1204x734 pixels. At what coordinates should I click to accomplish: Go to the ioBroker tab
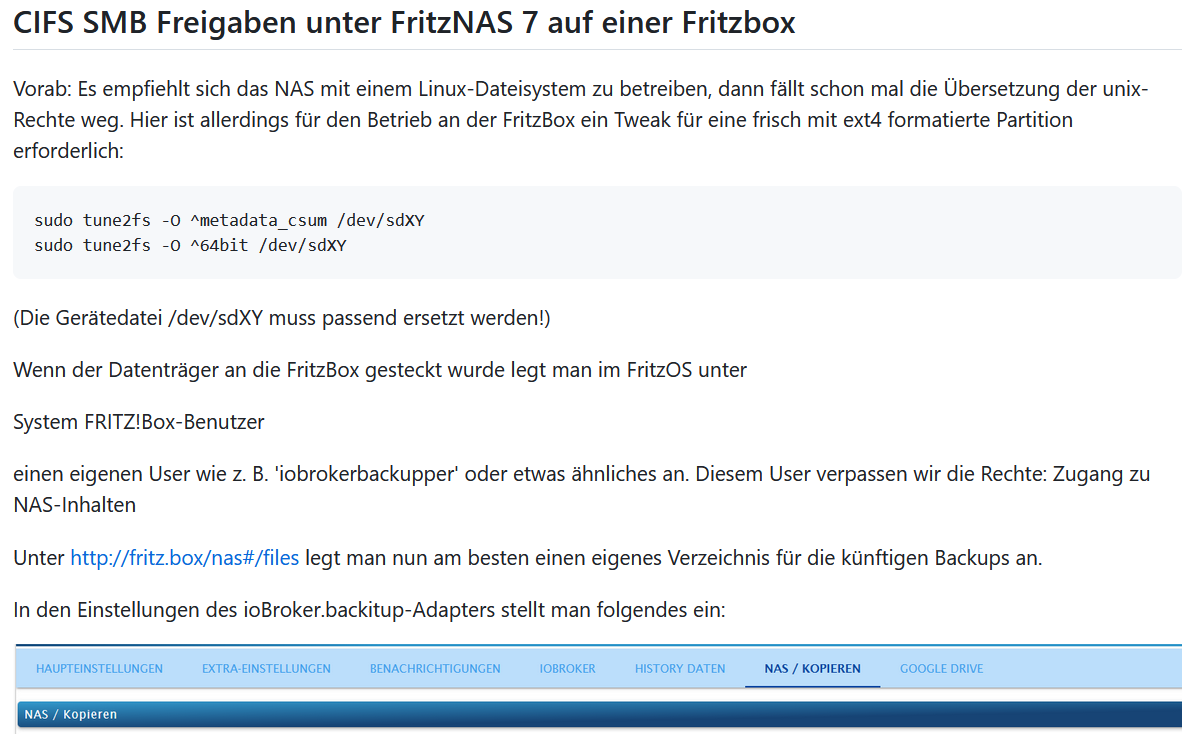tap(567, 669)
